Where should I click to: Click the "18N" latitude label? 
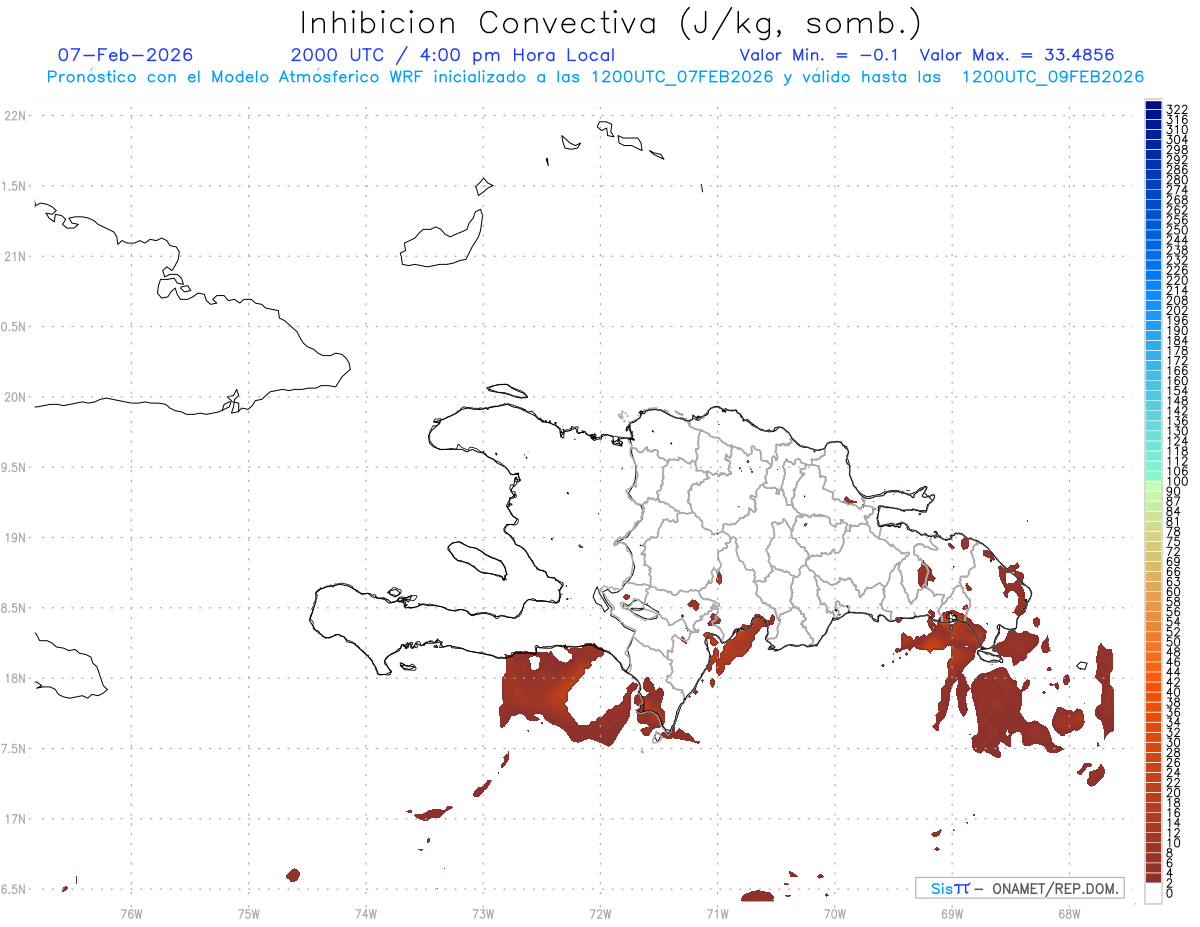15,678
